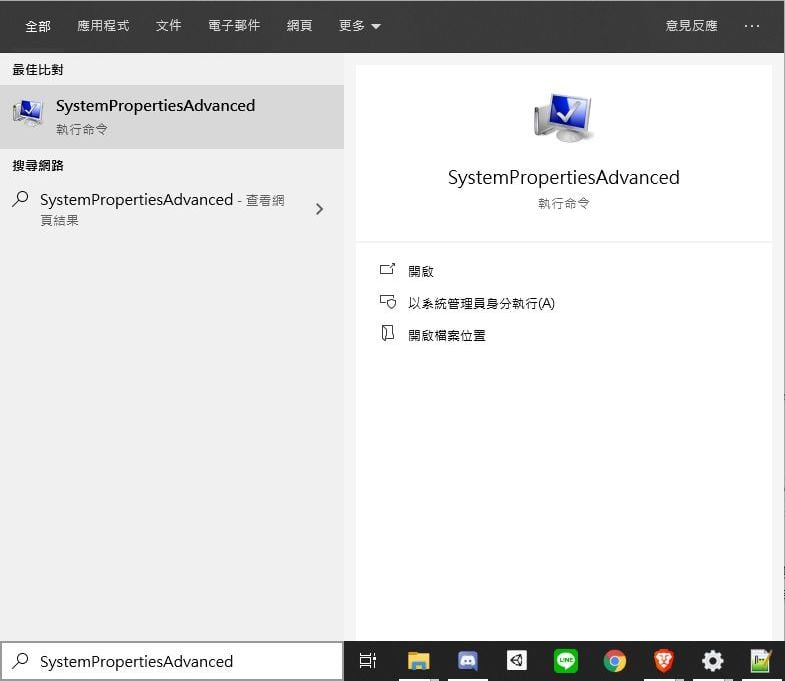Choose 以系統管理員身分執行(A)
The image size is (785, 681).
(481, 303)
